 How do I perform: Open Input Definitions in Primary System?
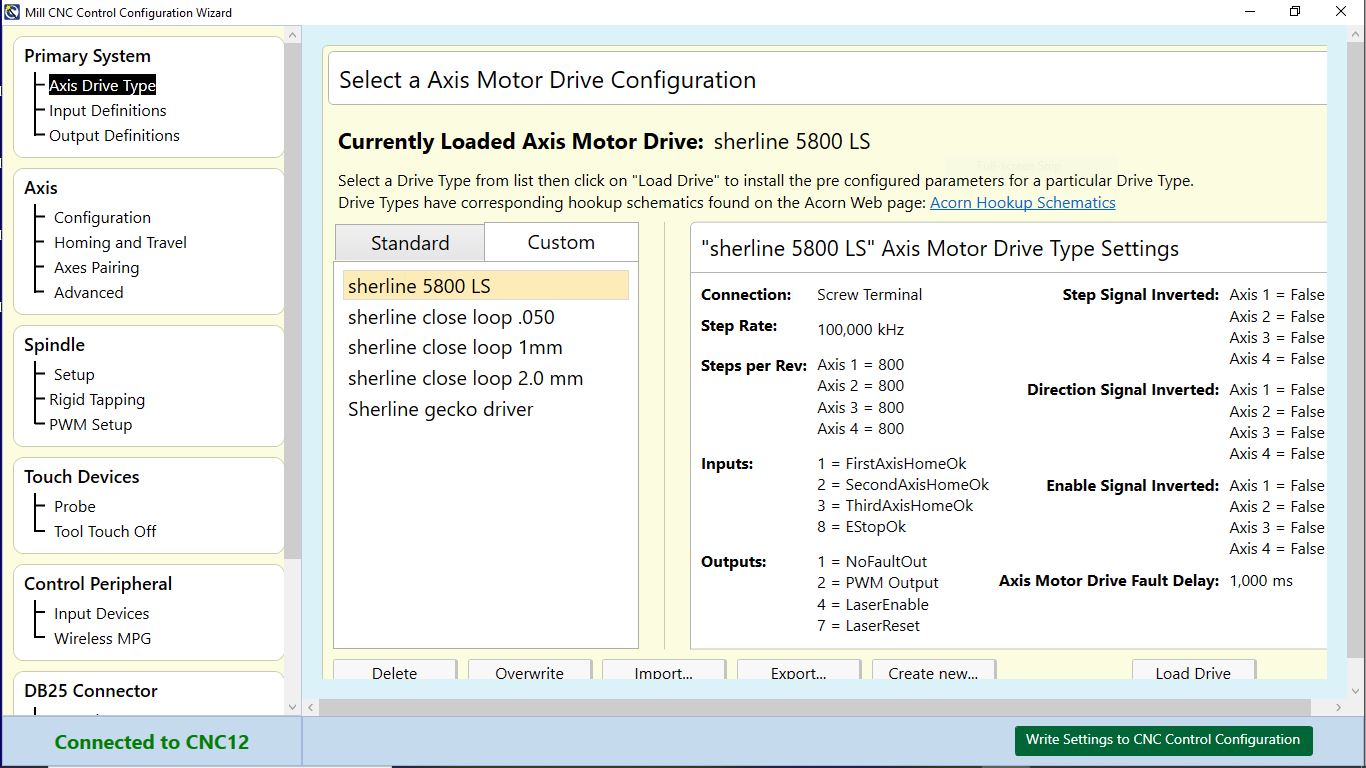(108, 111)
